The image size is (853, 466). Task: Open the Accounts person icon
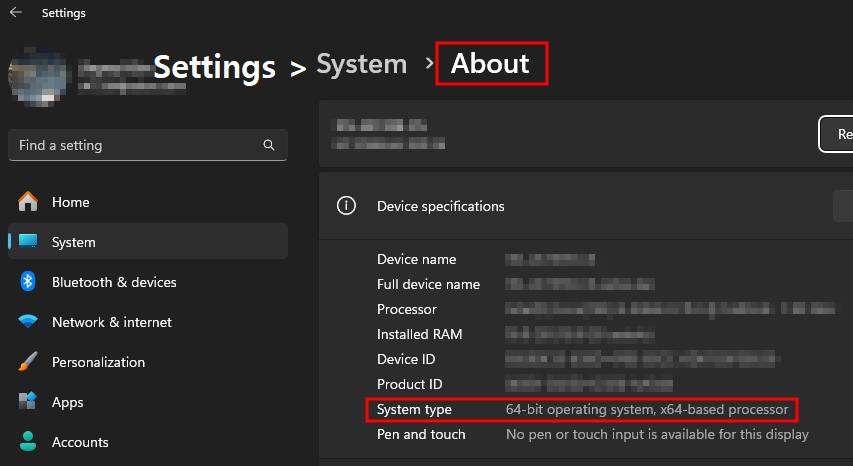[x=28, y=442]
